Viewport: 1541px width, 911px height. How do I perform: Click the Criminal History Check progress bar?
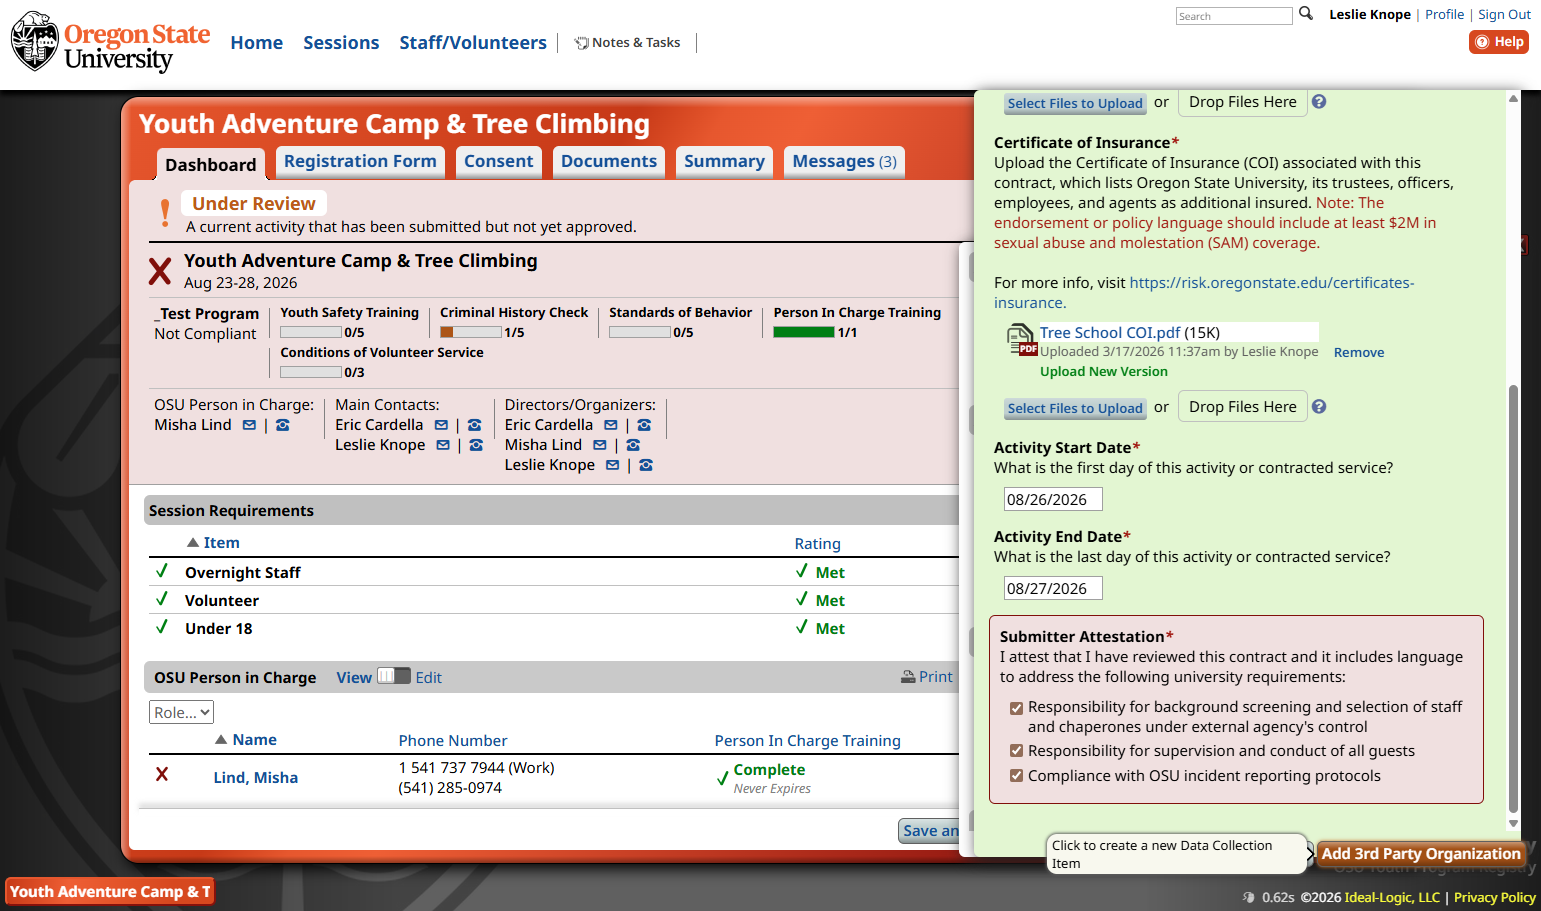[x=471, y=332]
